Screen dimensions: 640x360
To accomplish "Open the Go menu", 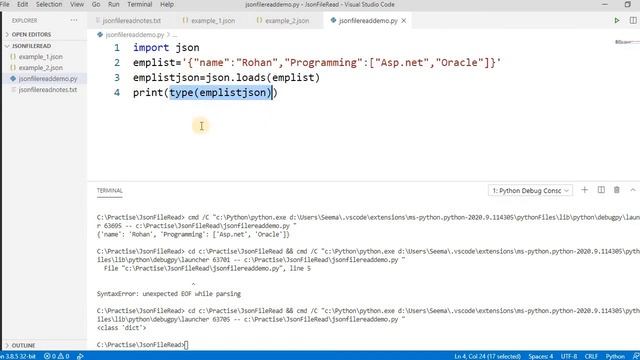I will click(96, 4).
